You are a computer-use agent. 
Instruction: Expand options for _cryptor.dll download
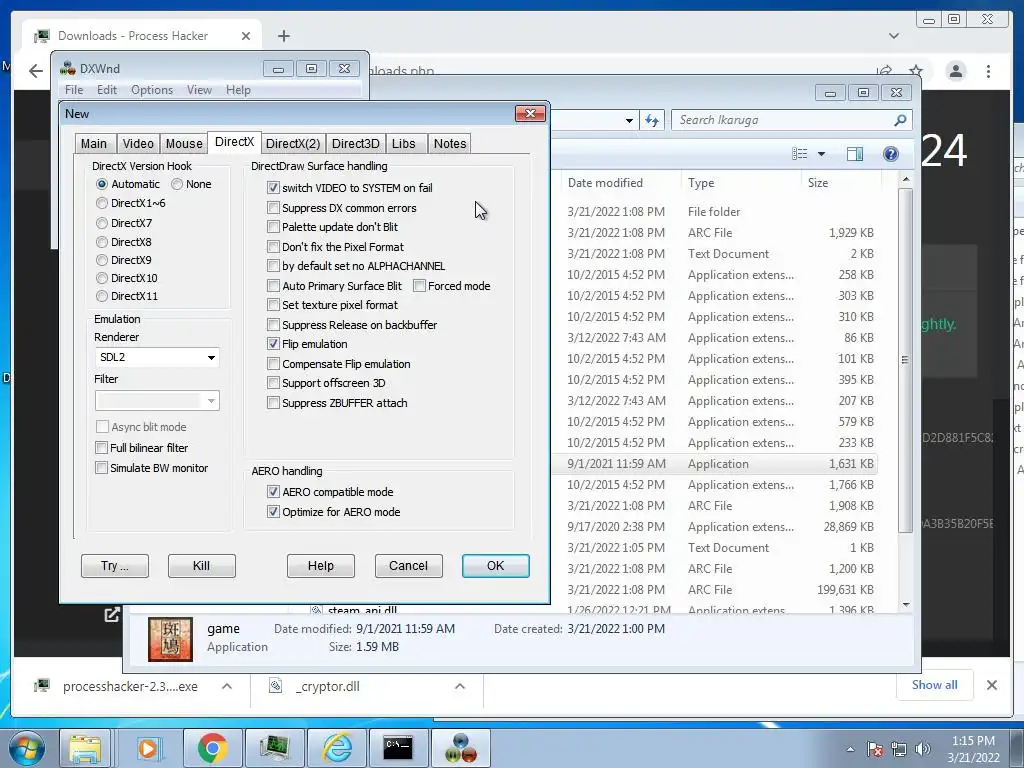pos(460,686)
